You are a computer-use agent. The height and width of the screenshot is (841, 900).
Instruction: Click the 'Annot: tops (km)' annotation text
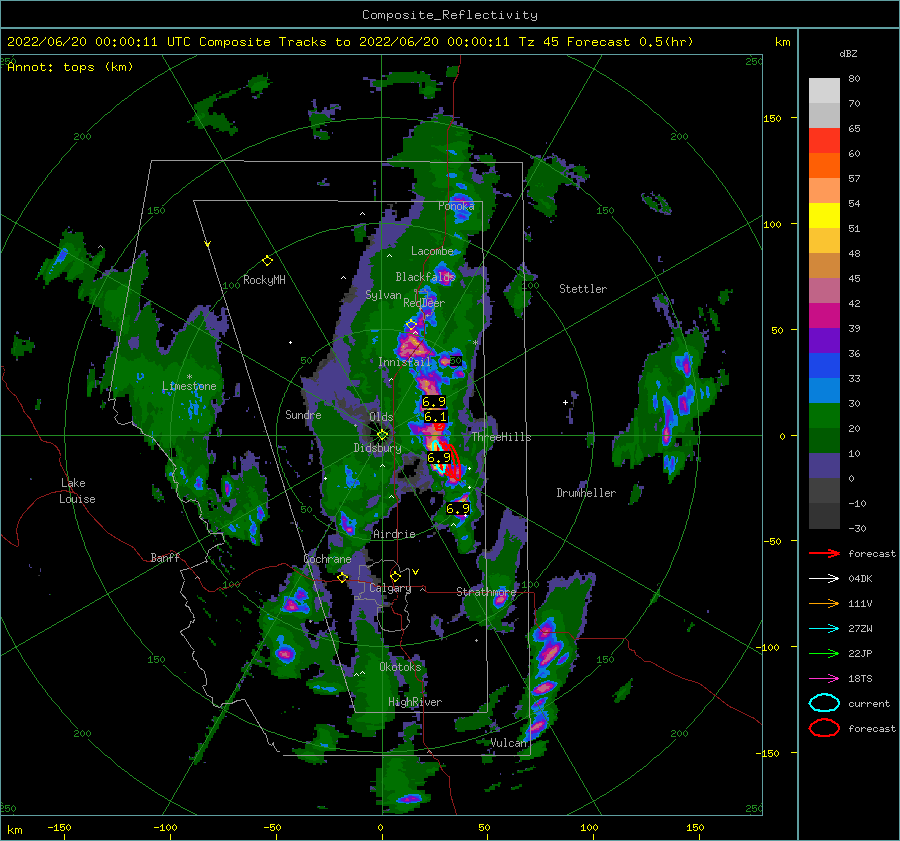pyautogui.click(x=70, y=67)
